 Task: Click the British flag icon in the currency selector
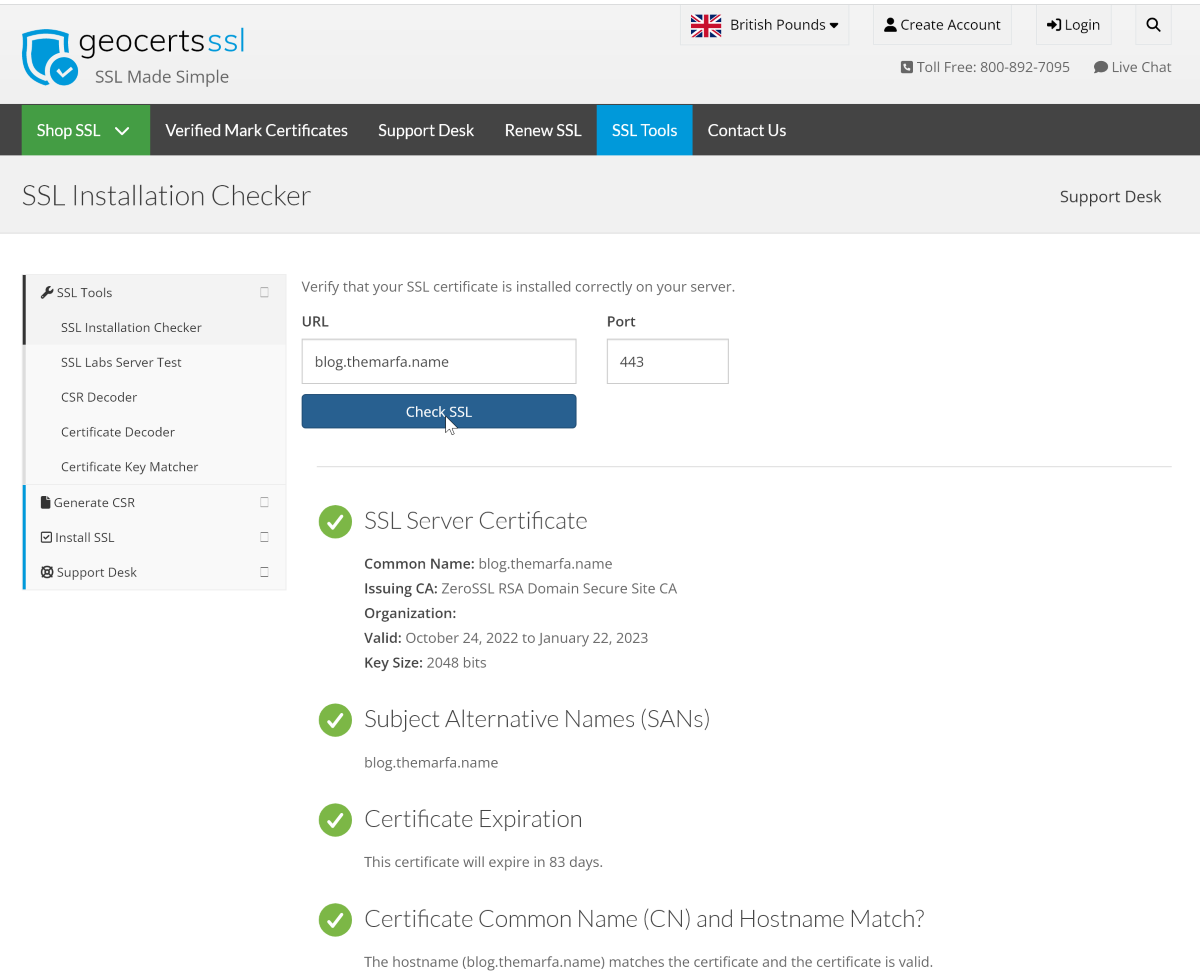706,24
